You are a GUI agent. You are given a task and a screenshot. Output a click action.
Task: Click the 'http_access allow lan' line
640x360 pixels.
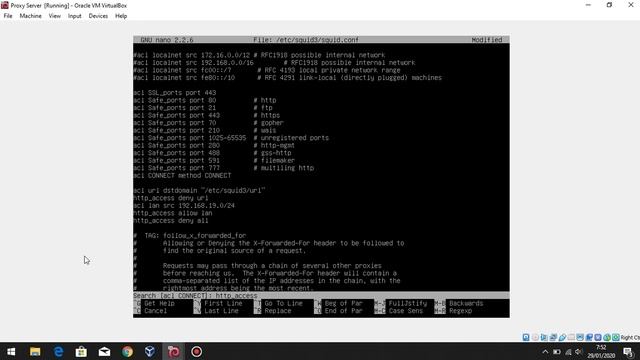pos(173,213)
